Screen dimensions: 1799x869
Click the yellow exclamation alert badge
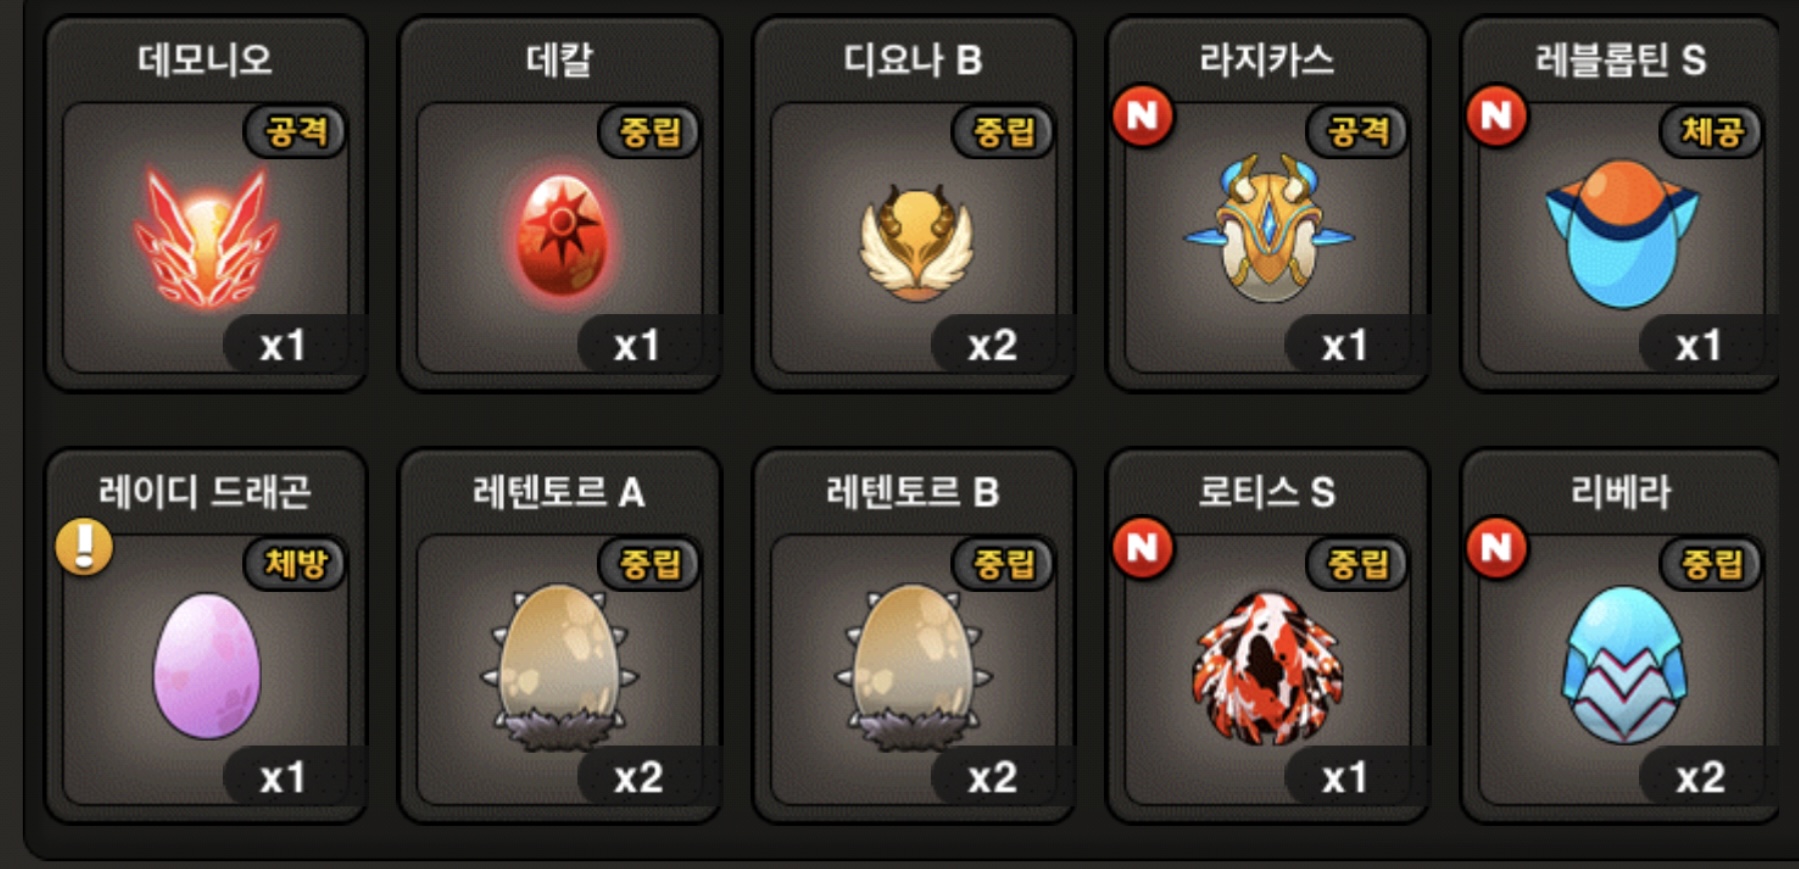click(84, 547)
